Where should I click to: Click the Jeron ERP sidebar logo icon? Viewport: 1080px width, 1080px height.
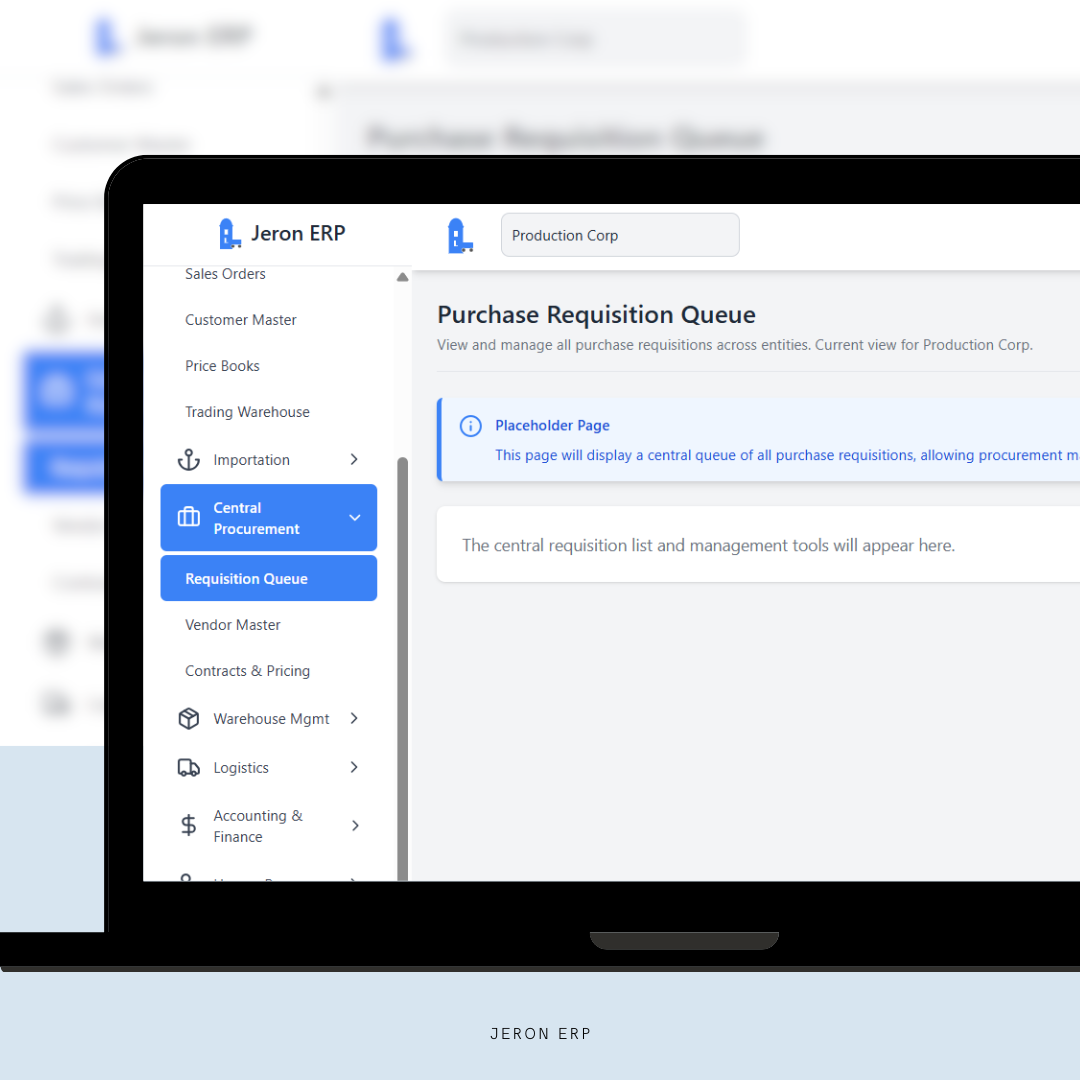(230, 234)
